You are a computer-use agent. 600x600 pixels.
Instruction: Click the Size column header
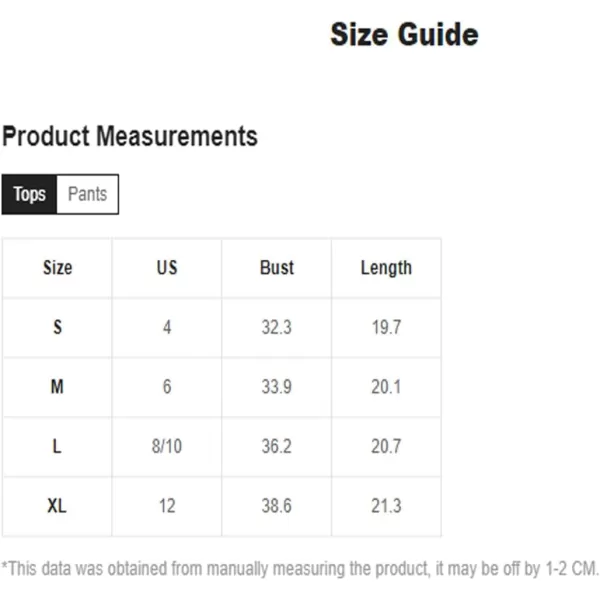tap(57, 268)
